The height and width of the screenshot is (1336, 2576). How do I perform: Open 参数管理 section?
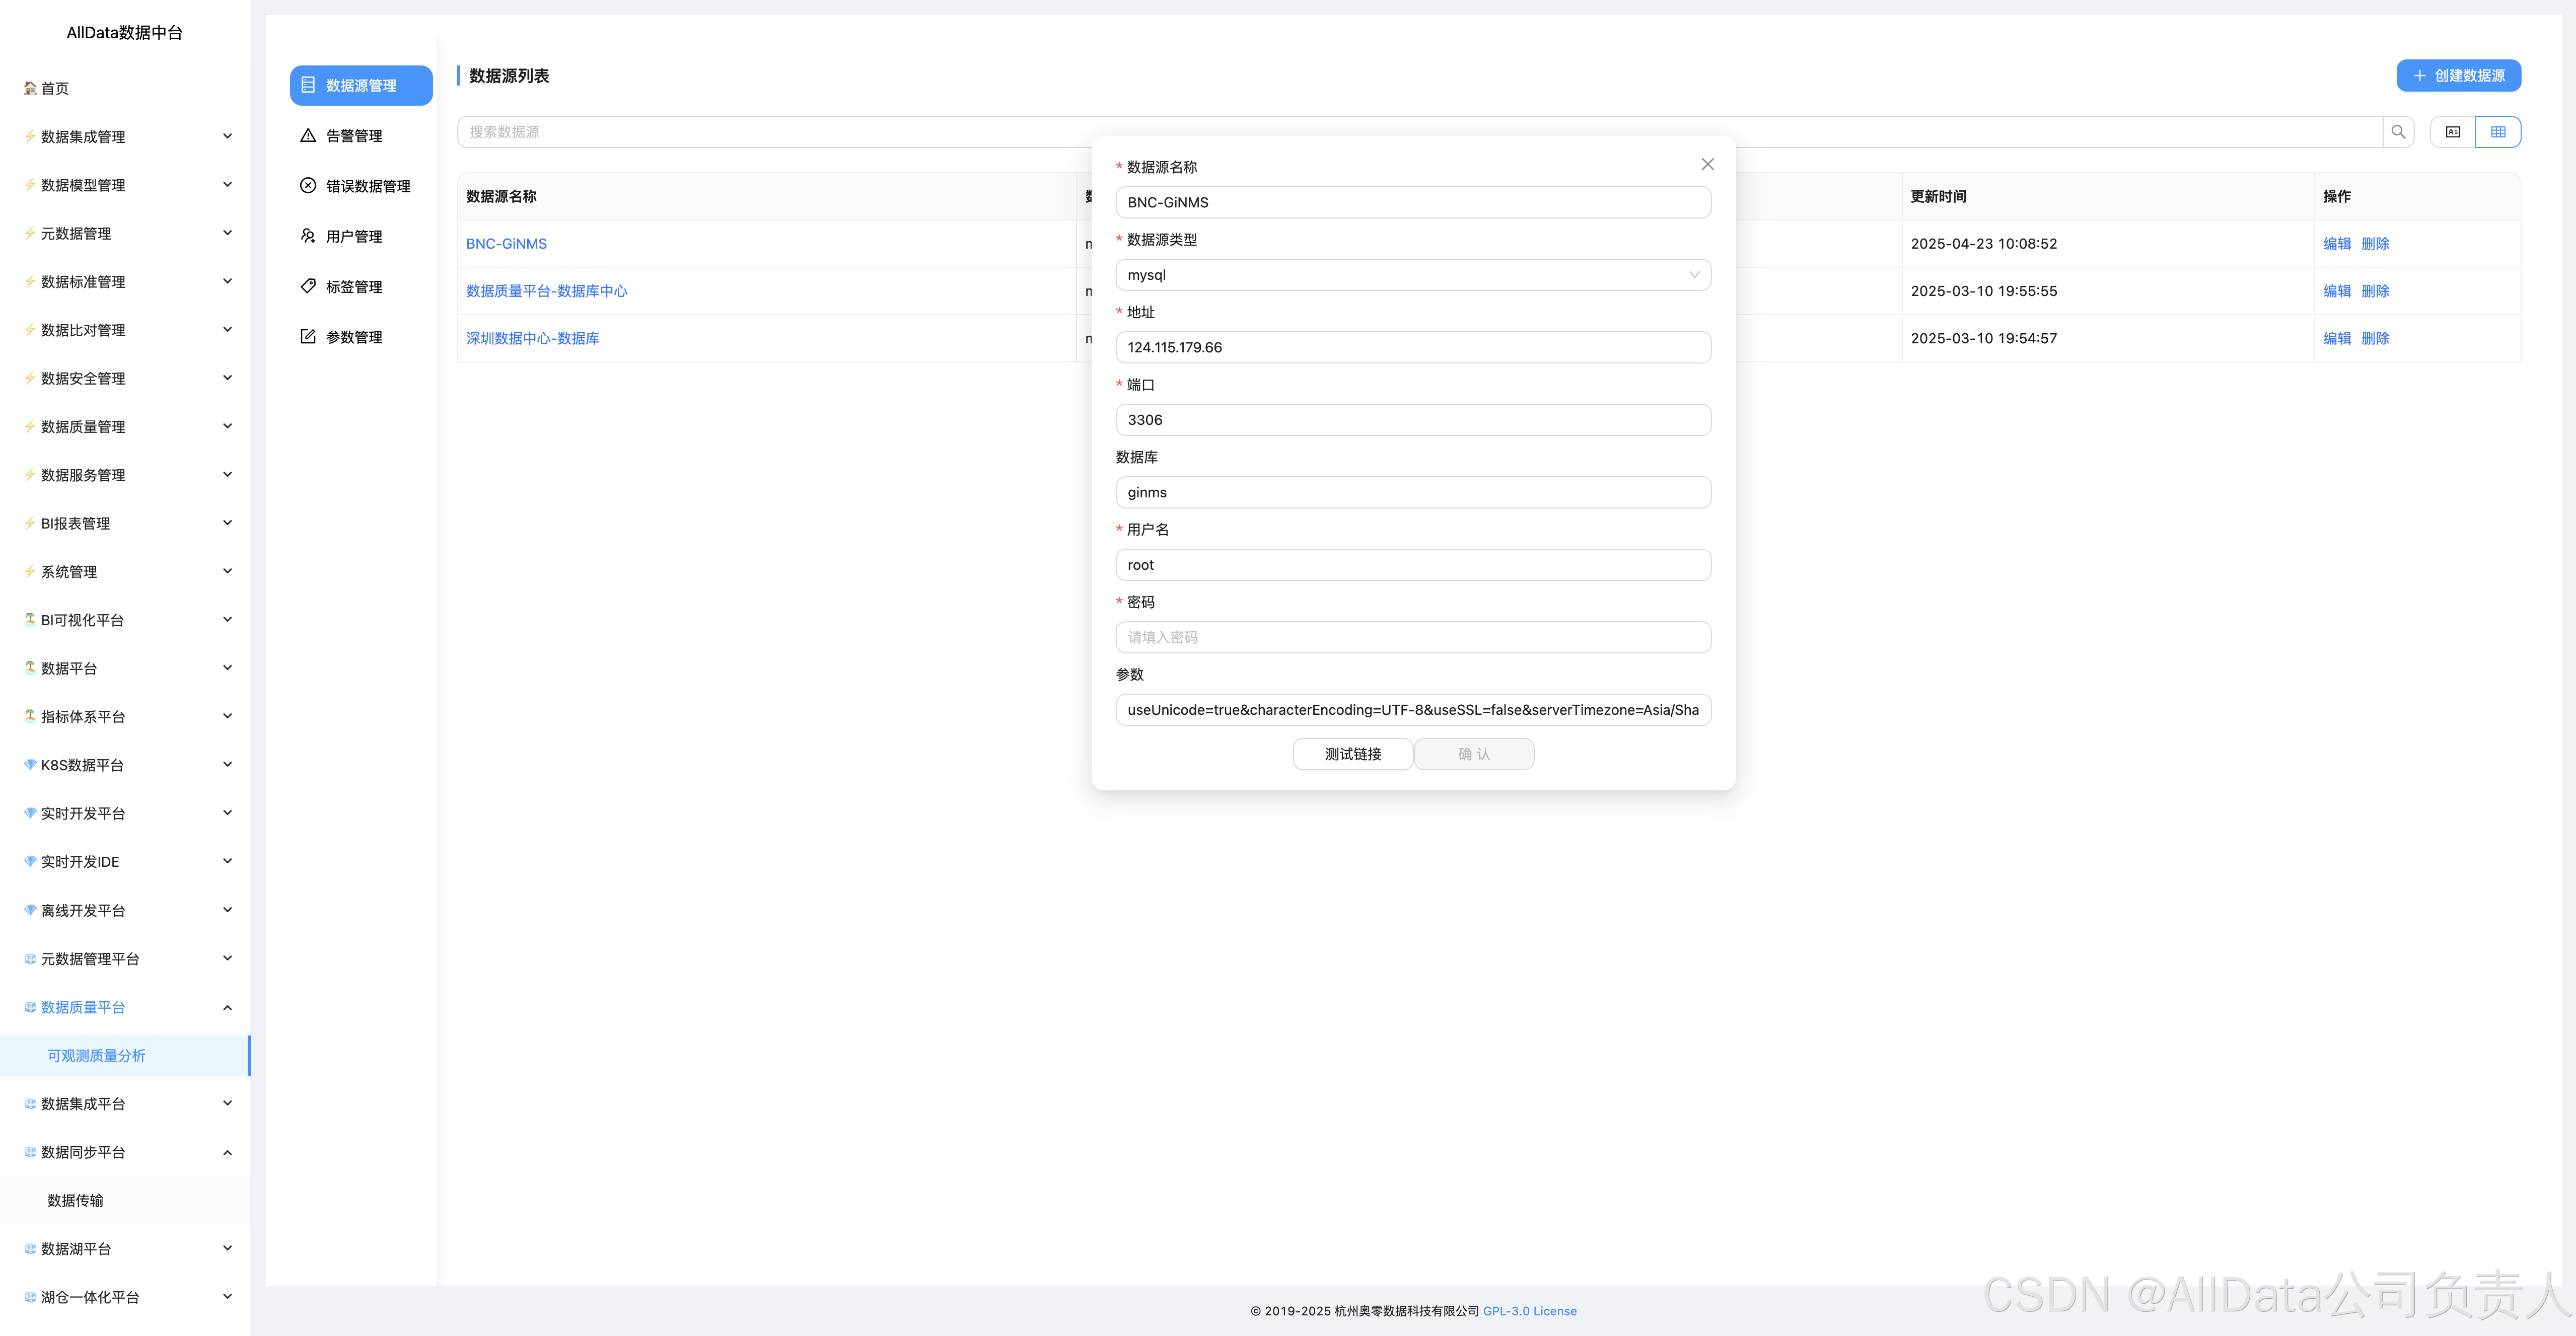click(361, 337)
